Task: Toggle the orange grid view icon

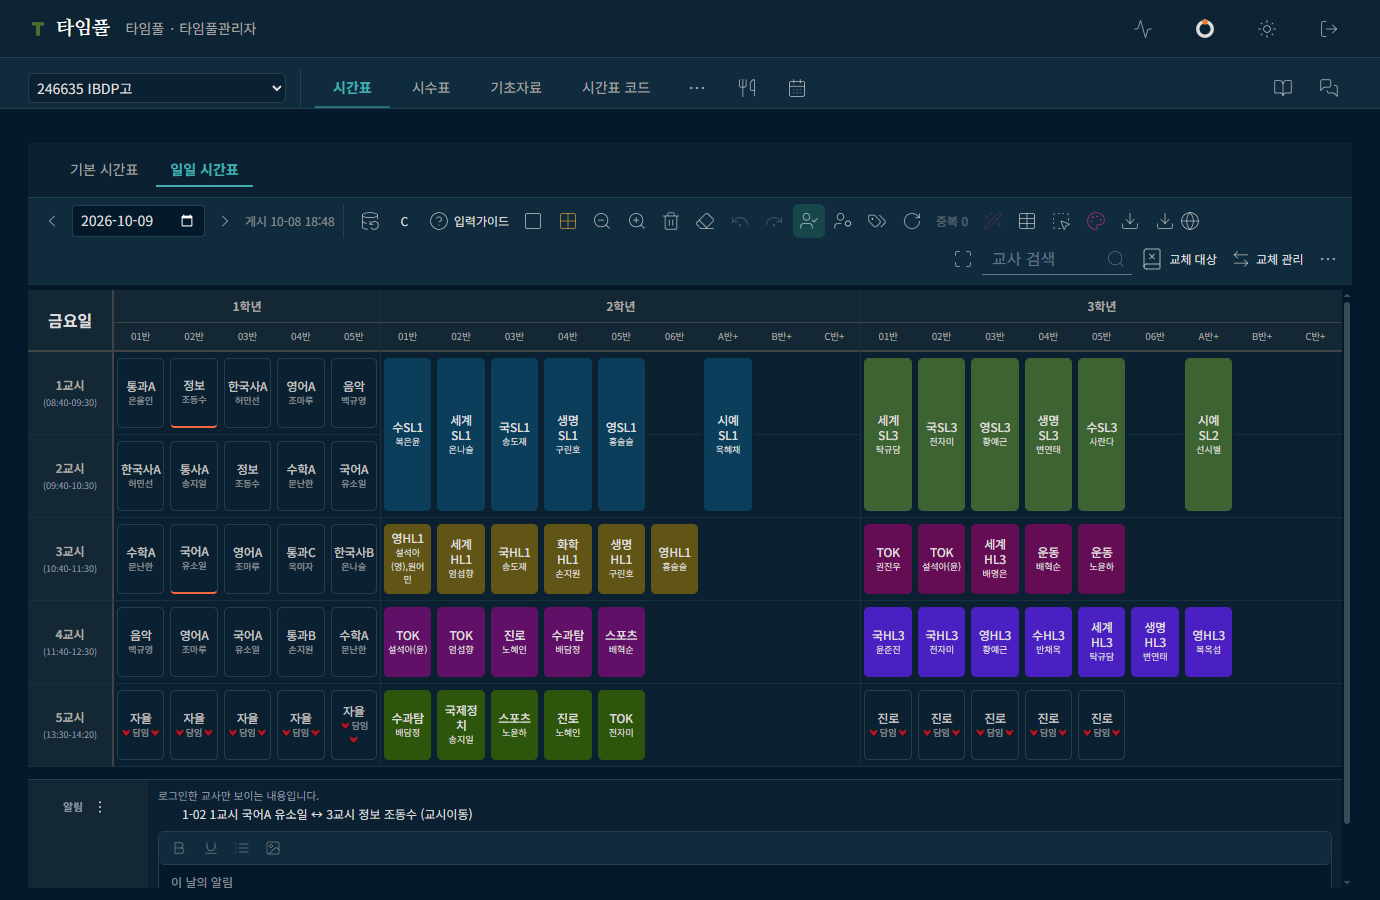Action: point(568,221)
